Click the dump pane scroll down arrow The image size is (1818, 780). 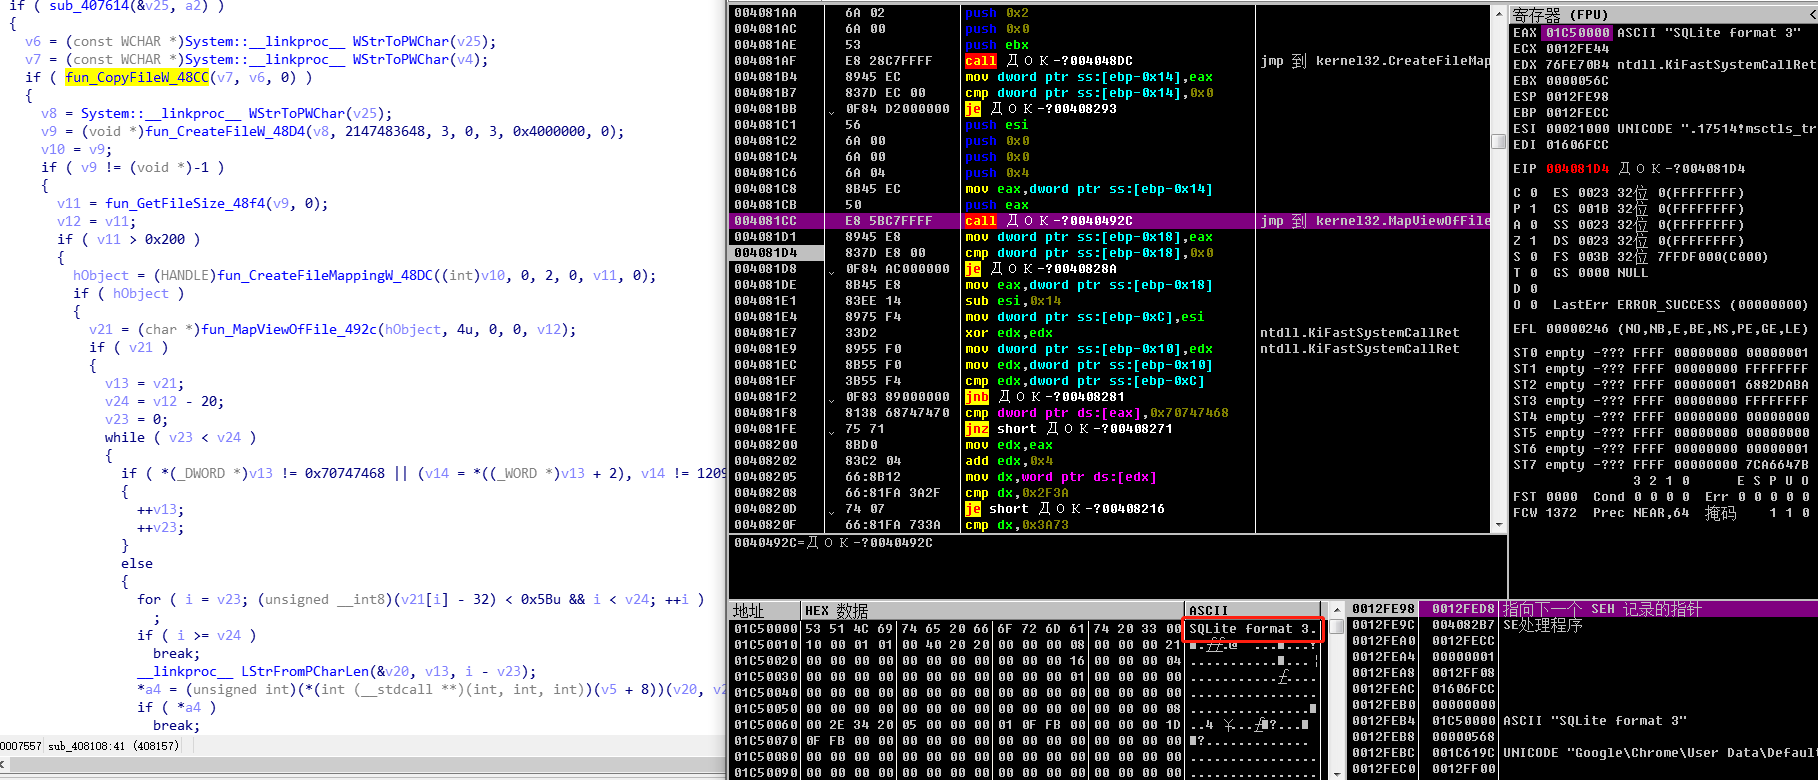pos(1337,773)
